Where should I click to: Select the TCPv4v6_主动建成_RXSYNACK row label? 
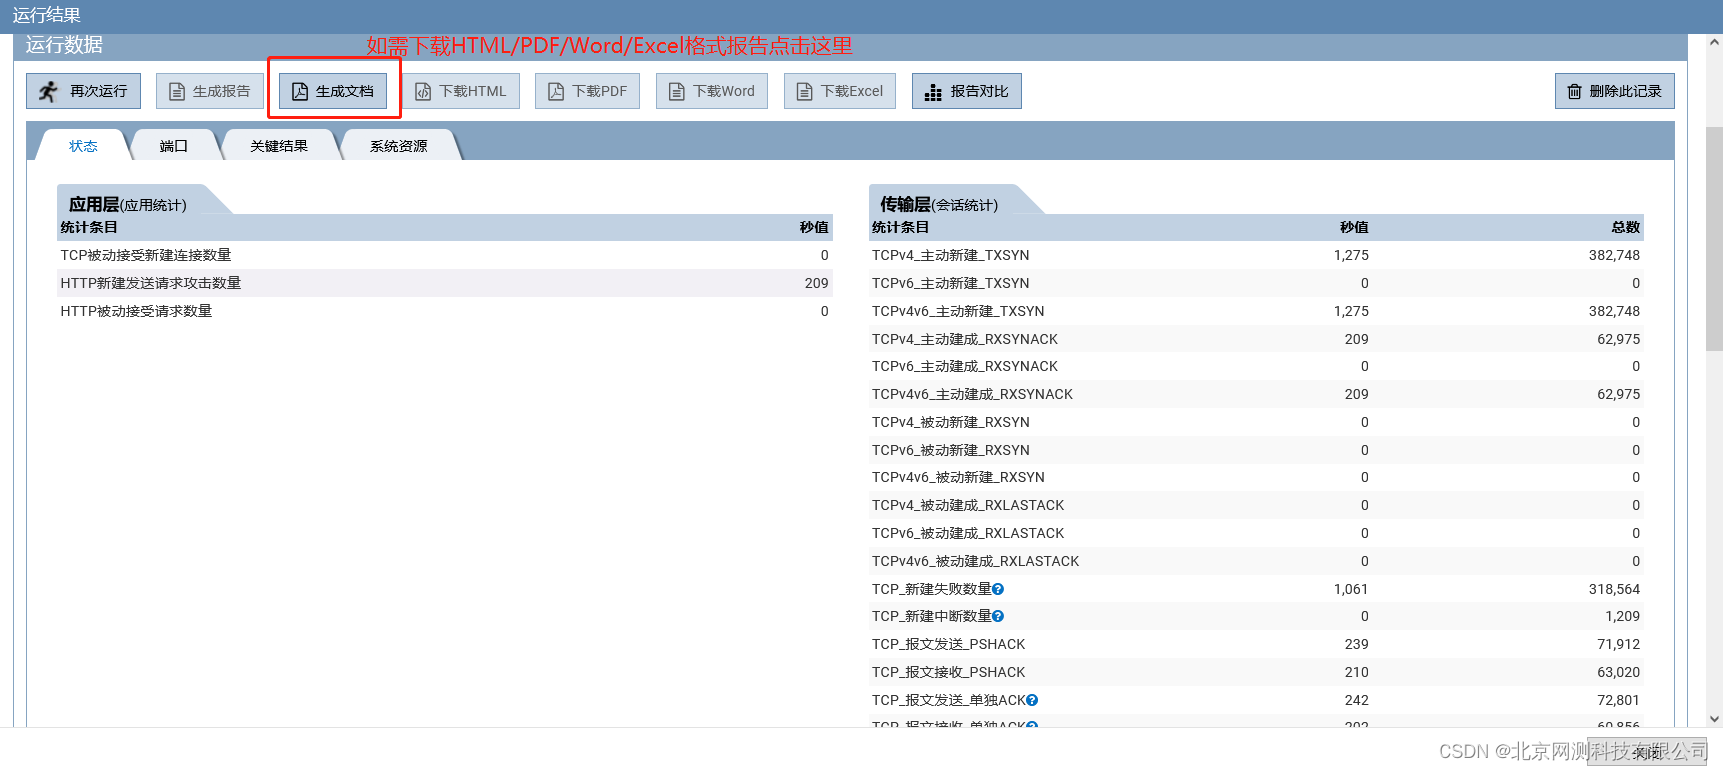coord(972,394)
